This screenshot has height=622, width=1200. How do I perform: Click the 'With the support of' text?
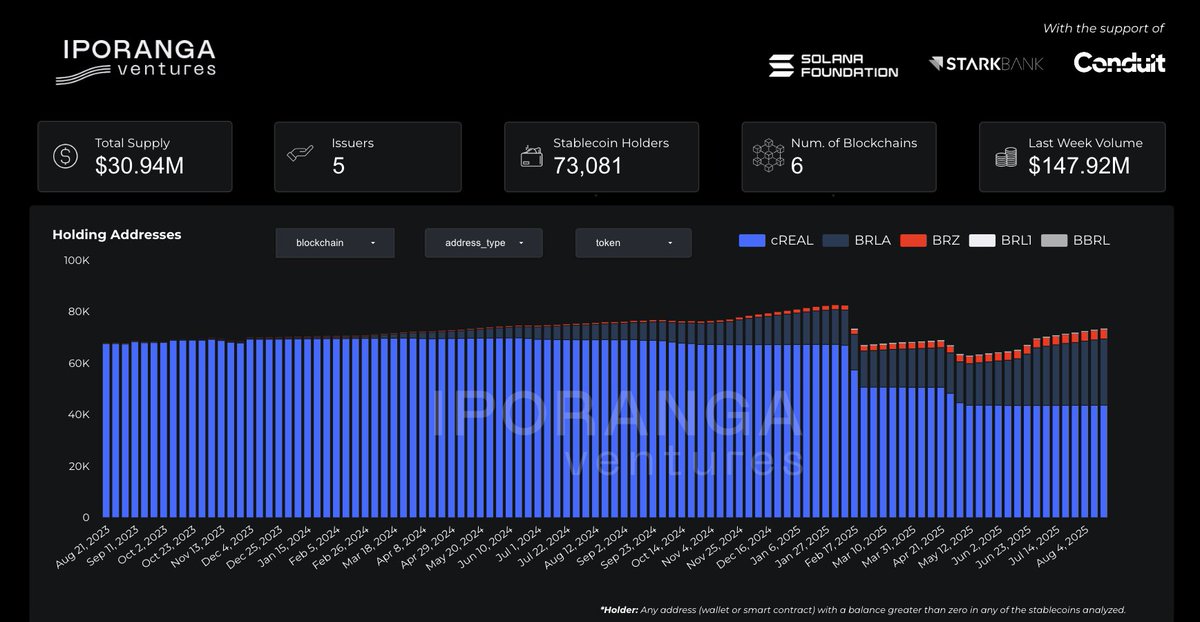[1103, 28]
